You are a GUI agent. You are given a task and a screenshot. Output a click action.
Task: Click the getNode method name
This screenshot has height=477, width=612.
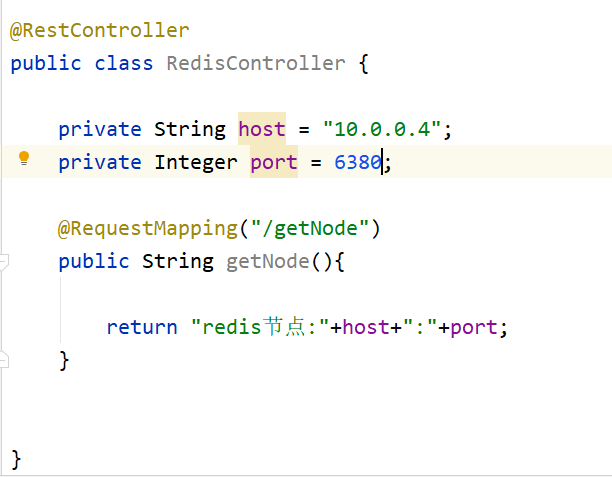[x=268, y=261]
